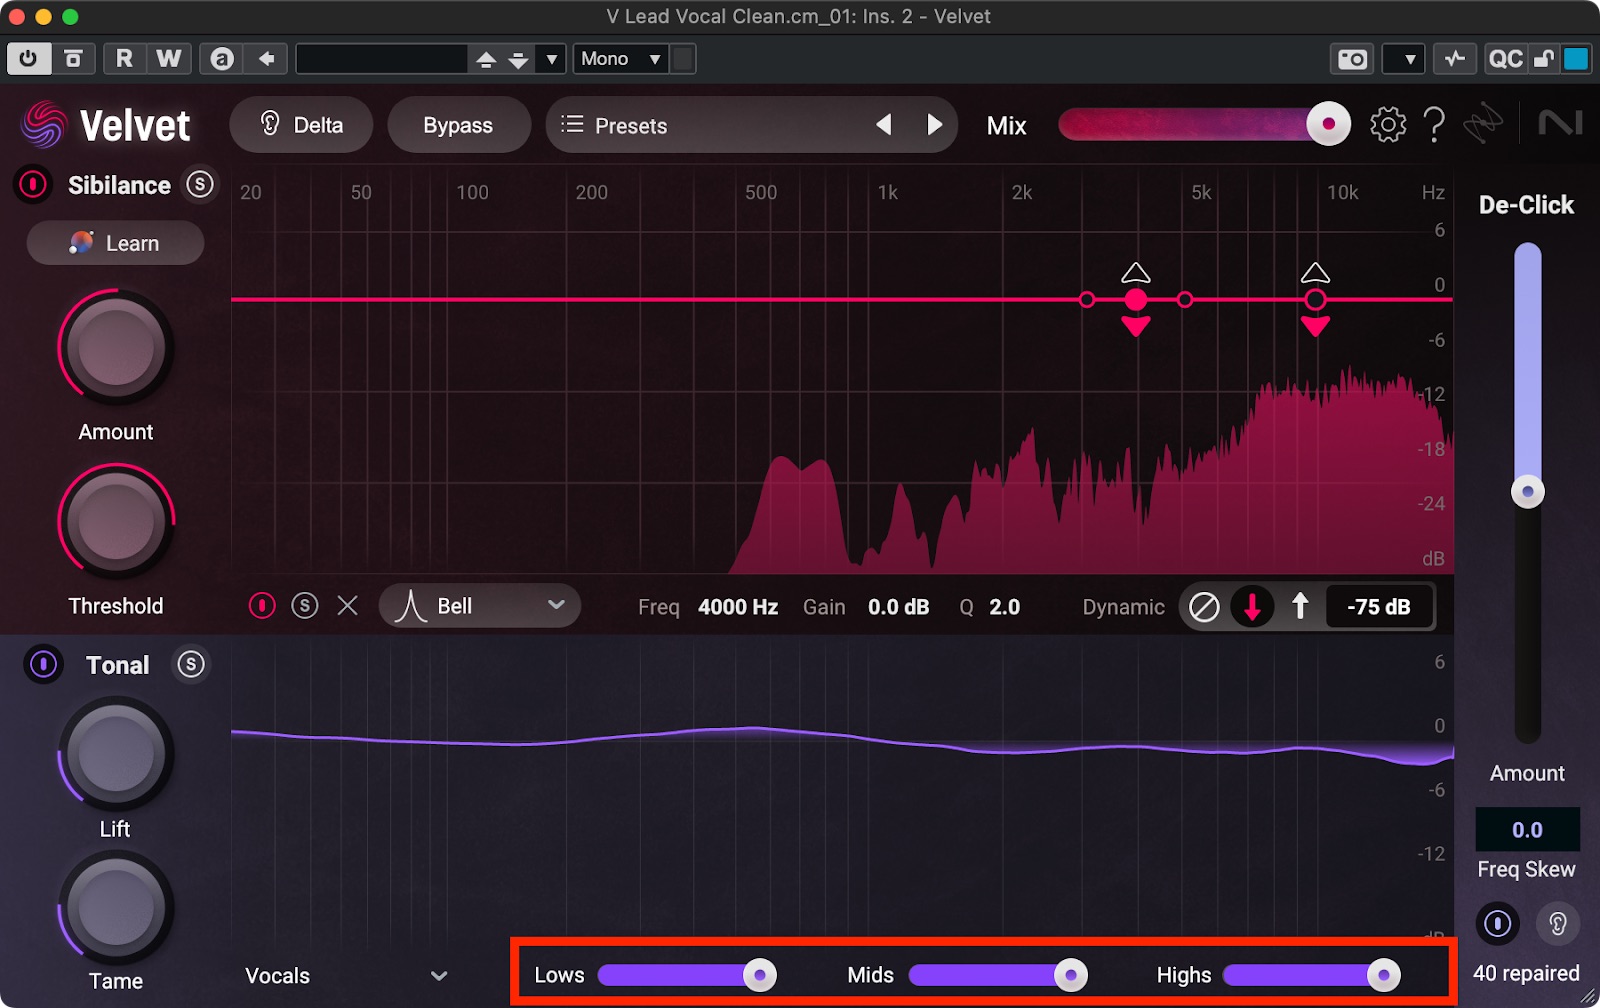Screen dimensions: 1600x1008
Task: Click the question mark help icon
Action: click(x=1434, y=125)
